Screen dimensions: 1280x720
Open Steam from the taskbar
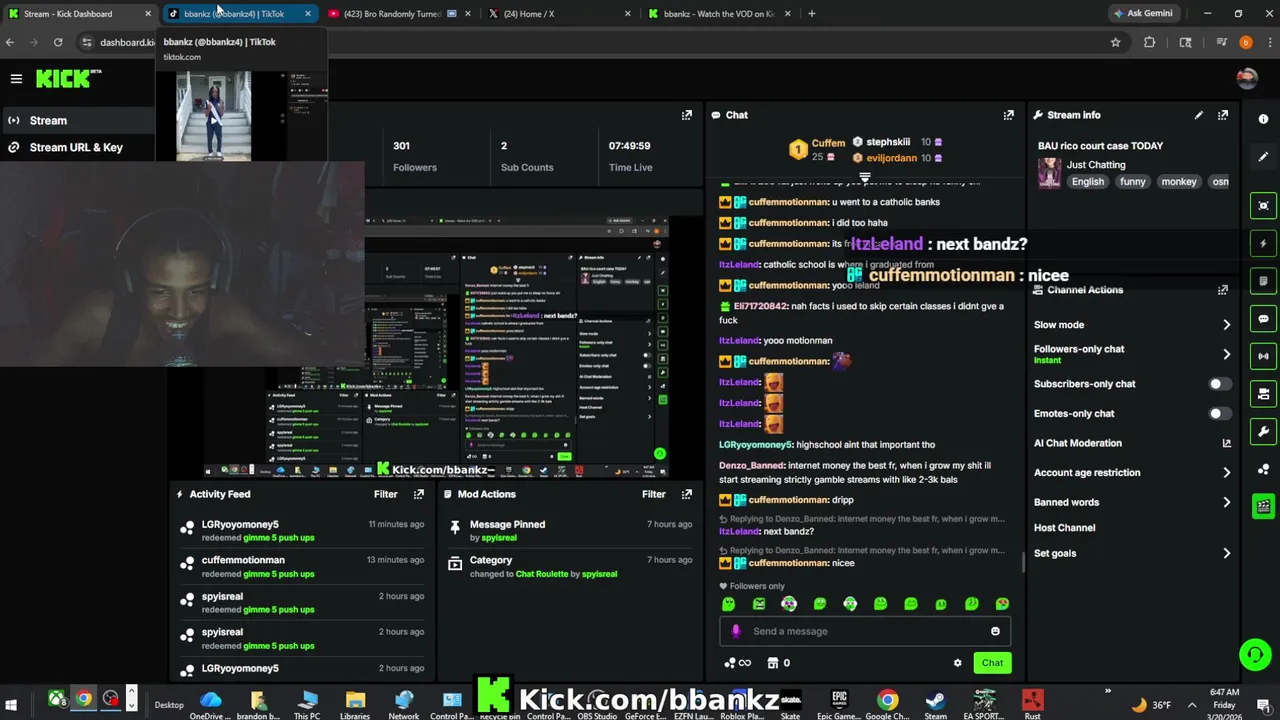pos(936,703)
